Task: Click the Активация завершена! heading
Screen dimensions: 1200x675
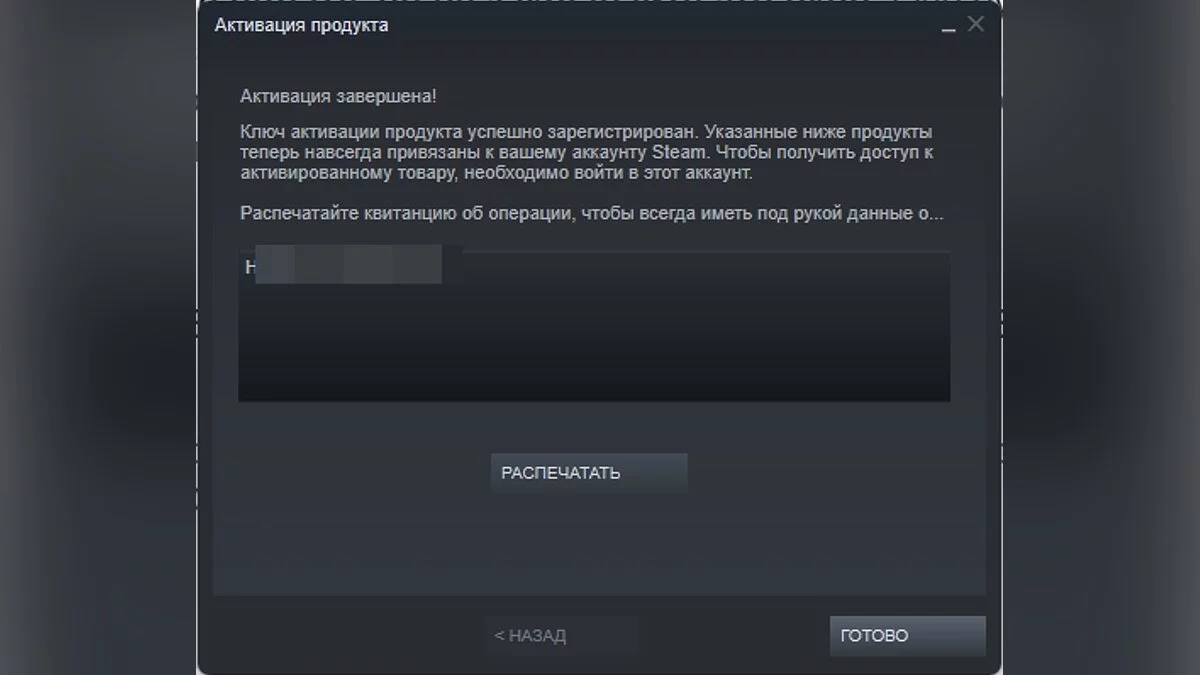Action: tap(339, 97)
